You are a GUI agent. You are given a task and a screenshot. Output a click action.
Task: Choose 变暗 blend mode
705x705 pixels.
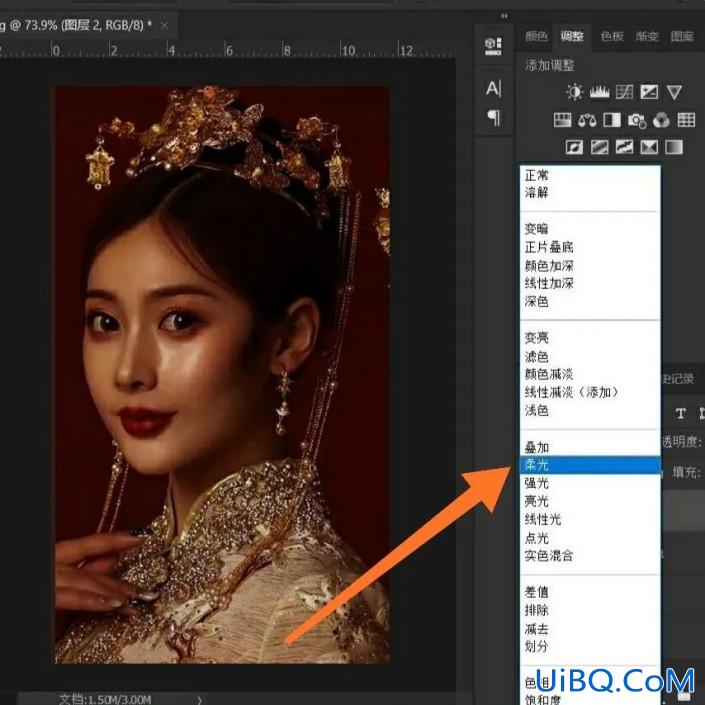tap(590, 229)
